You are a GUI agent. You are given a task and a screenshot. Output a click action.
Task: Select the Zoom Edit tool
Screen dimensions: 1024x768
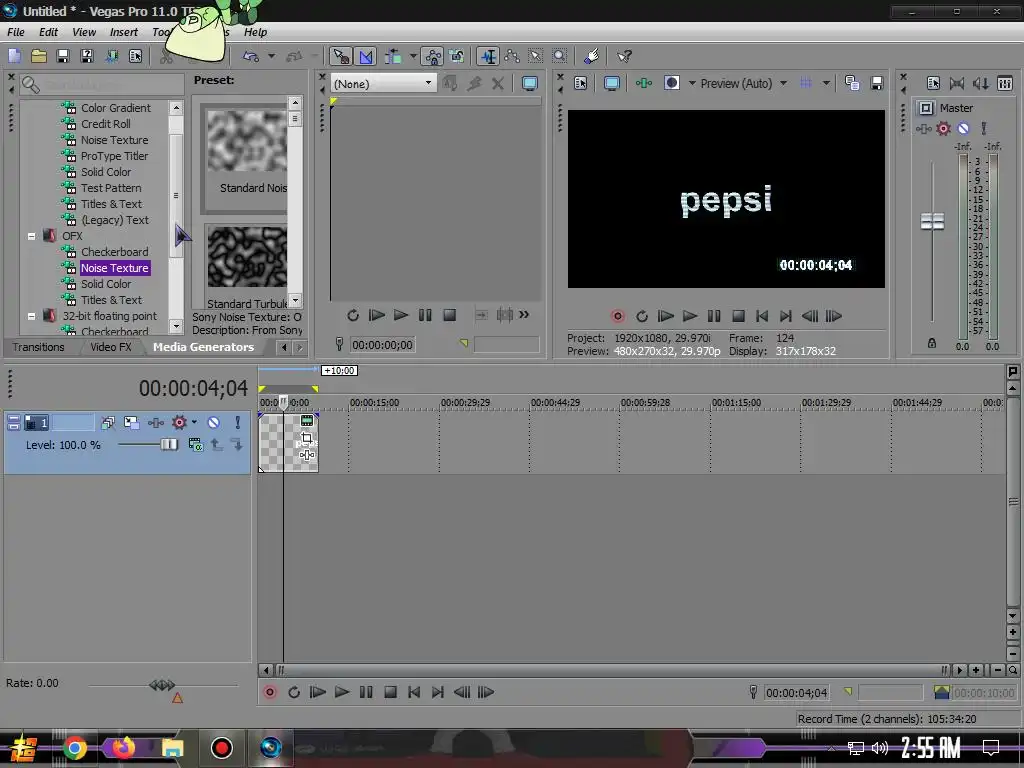[560, 56]
